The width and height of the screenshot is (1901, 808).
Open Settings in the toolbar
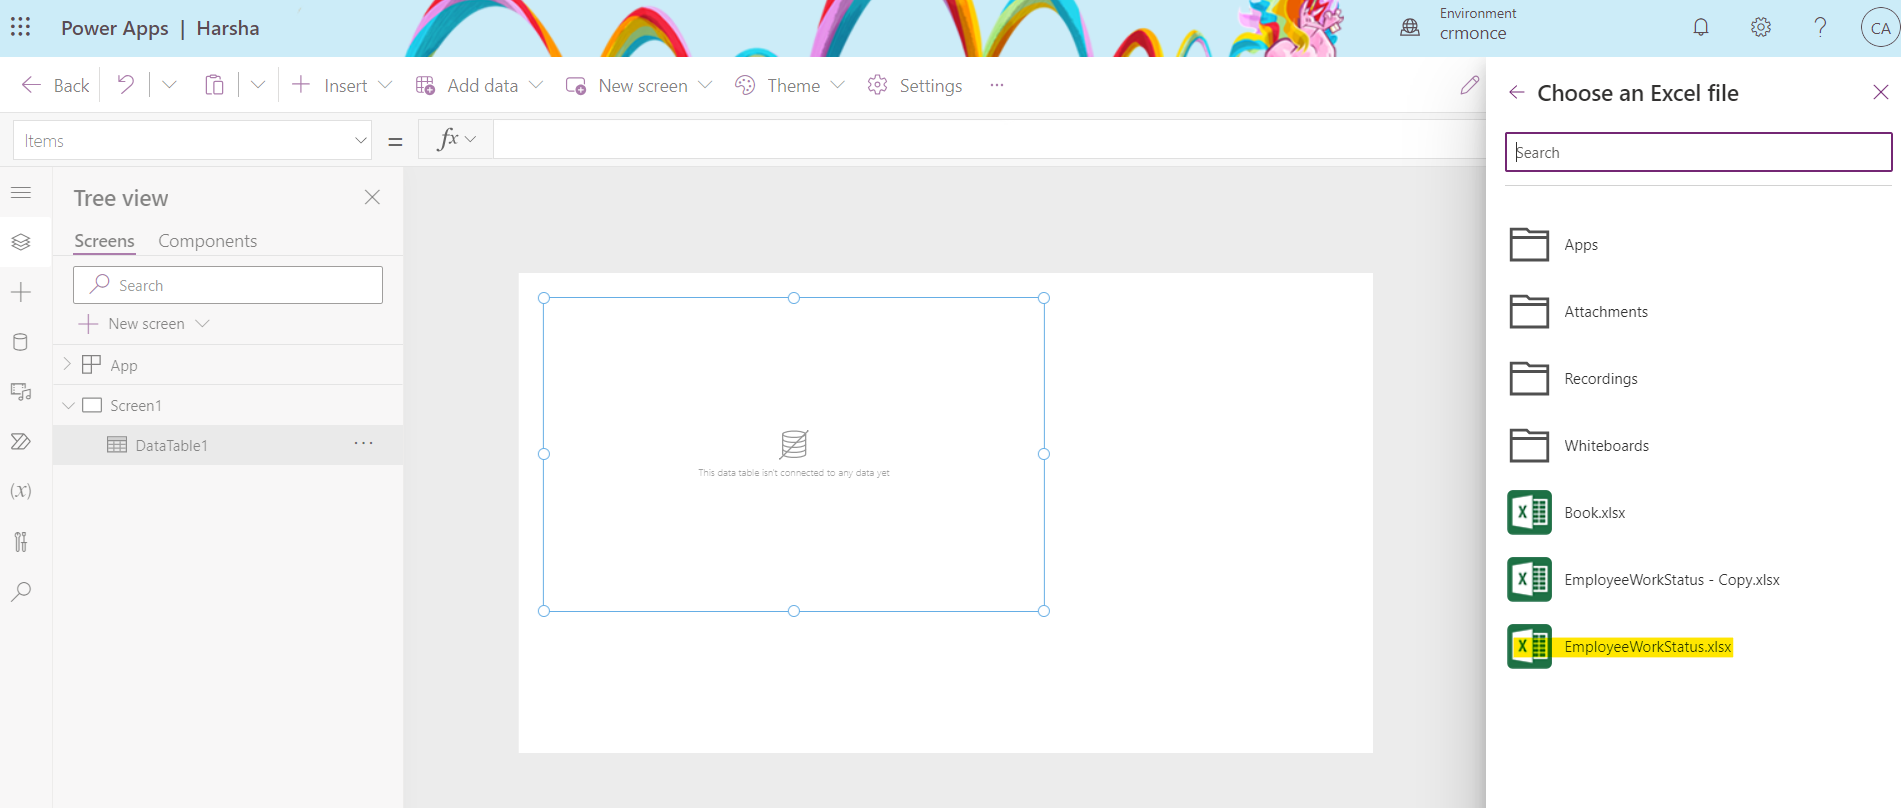(x=915, y=85)
